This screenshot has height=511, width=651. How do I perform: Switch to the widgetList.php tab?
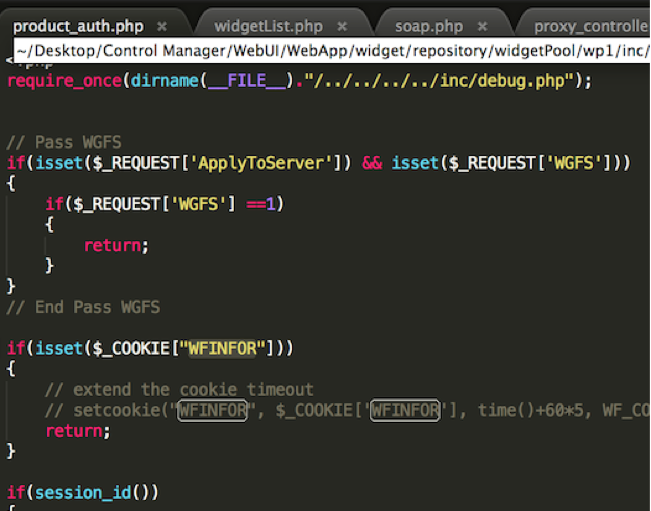click(x=268, y=26)
